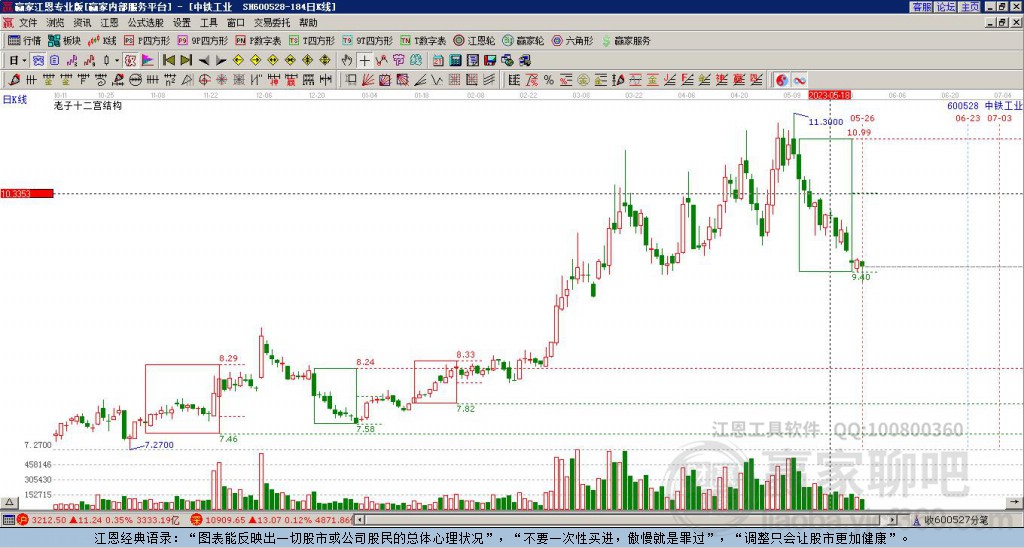Screen dimensions: 1024x548
Task: Click the grid icon in status bar
Action: tap(8, 520)
